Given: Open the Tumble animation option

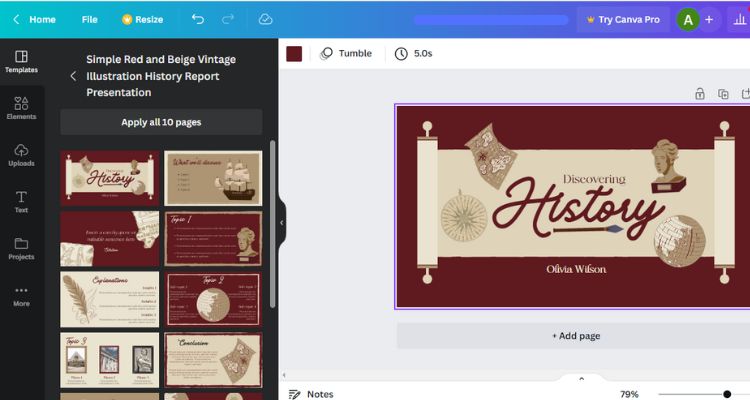Looking at the screenshot, I should (x=346, y=54).
